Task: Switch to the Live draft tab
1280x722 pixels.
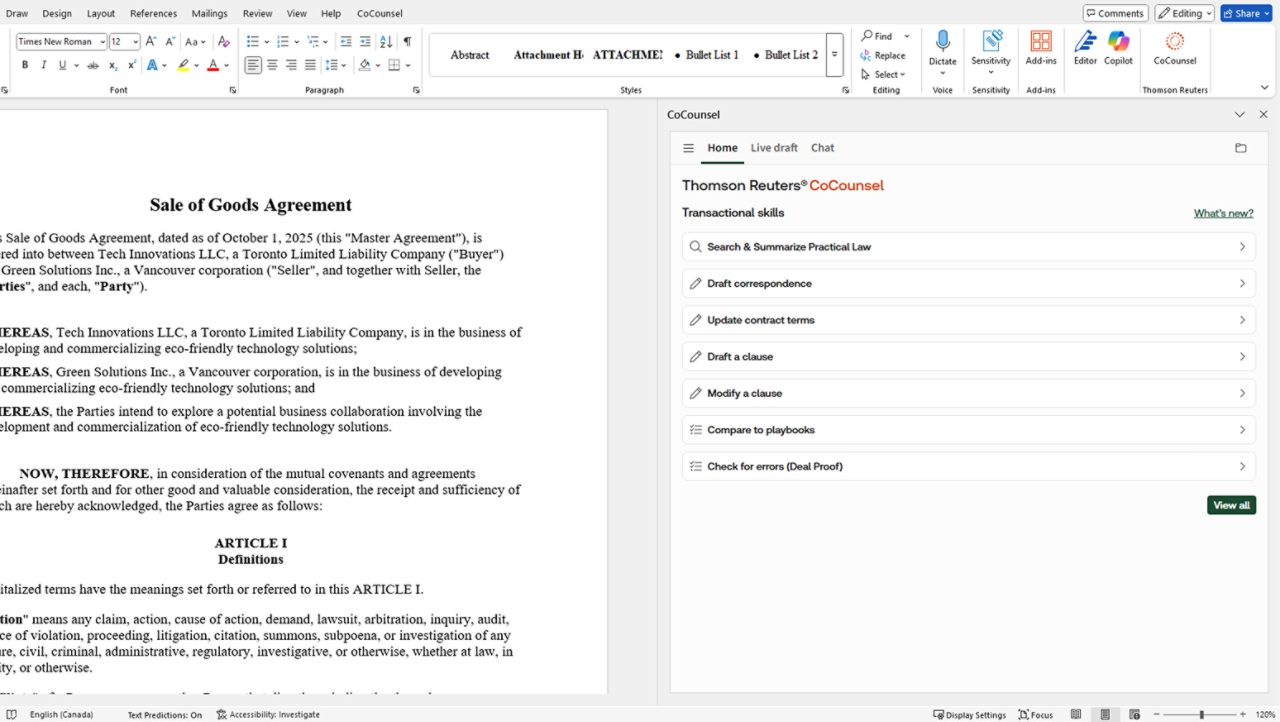Action: point(774,148)
